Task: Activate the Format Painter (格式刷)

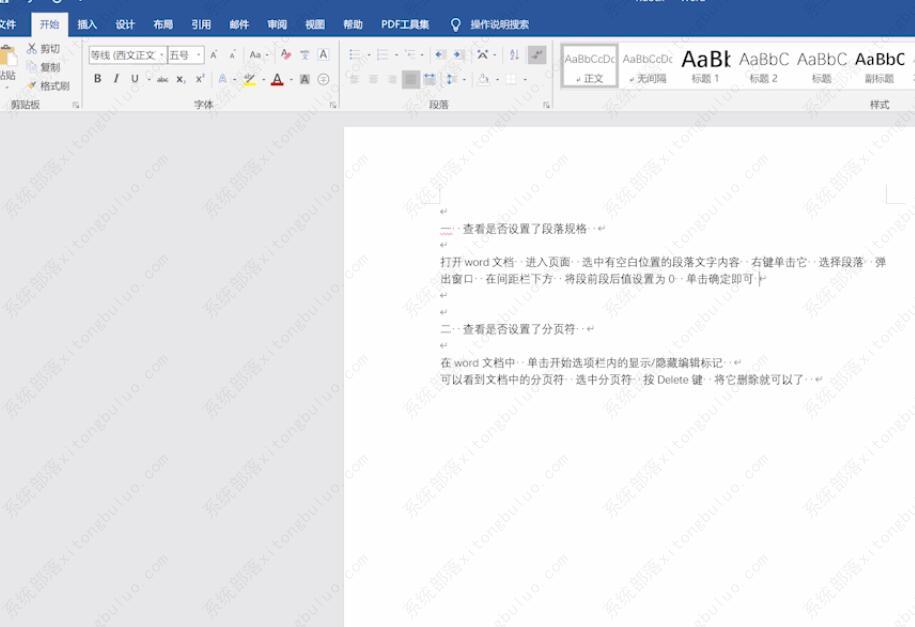Action: 48,86
